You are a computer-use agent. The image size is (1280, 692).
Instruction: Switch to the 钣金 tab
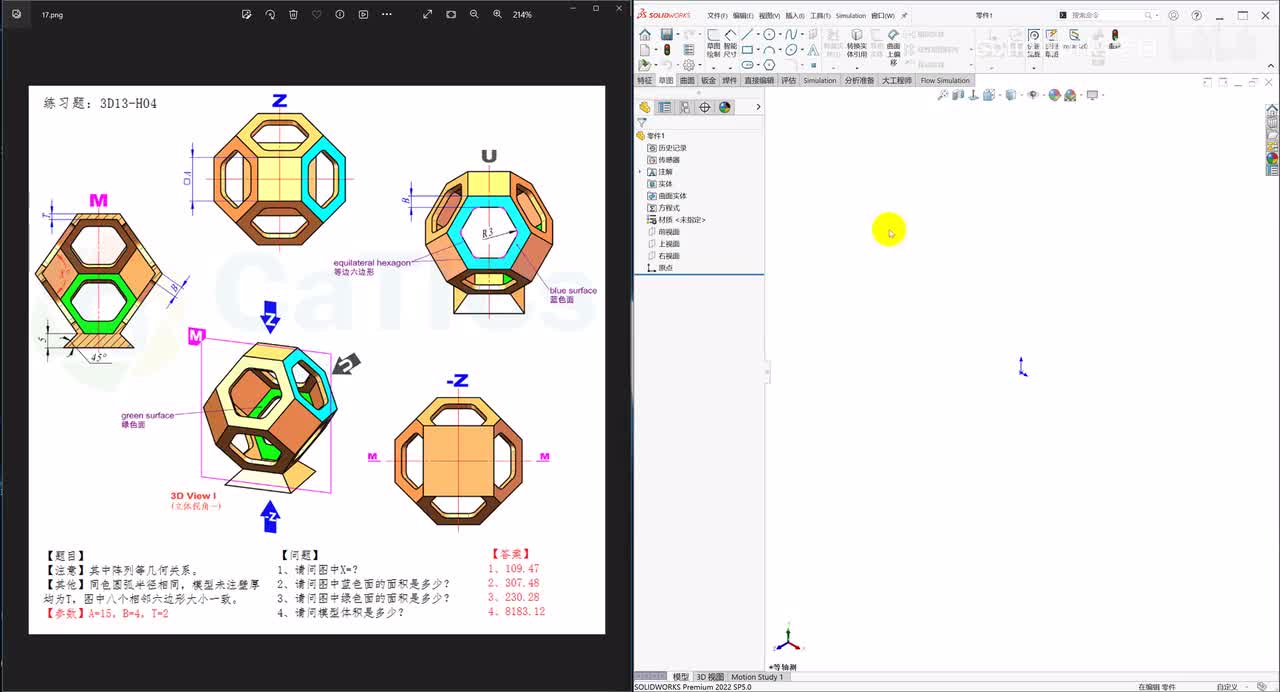(708, 80)
